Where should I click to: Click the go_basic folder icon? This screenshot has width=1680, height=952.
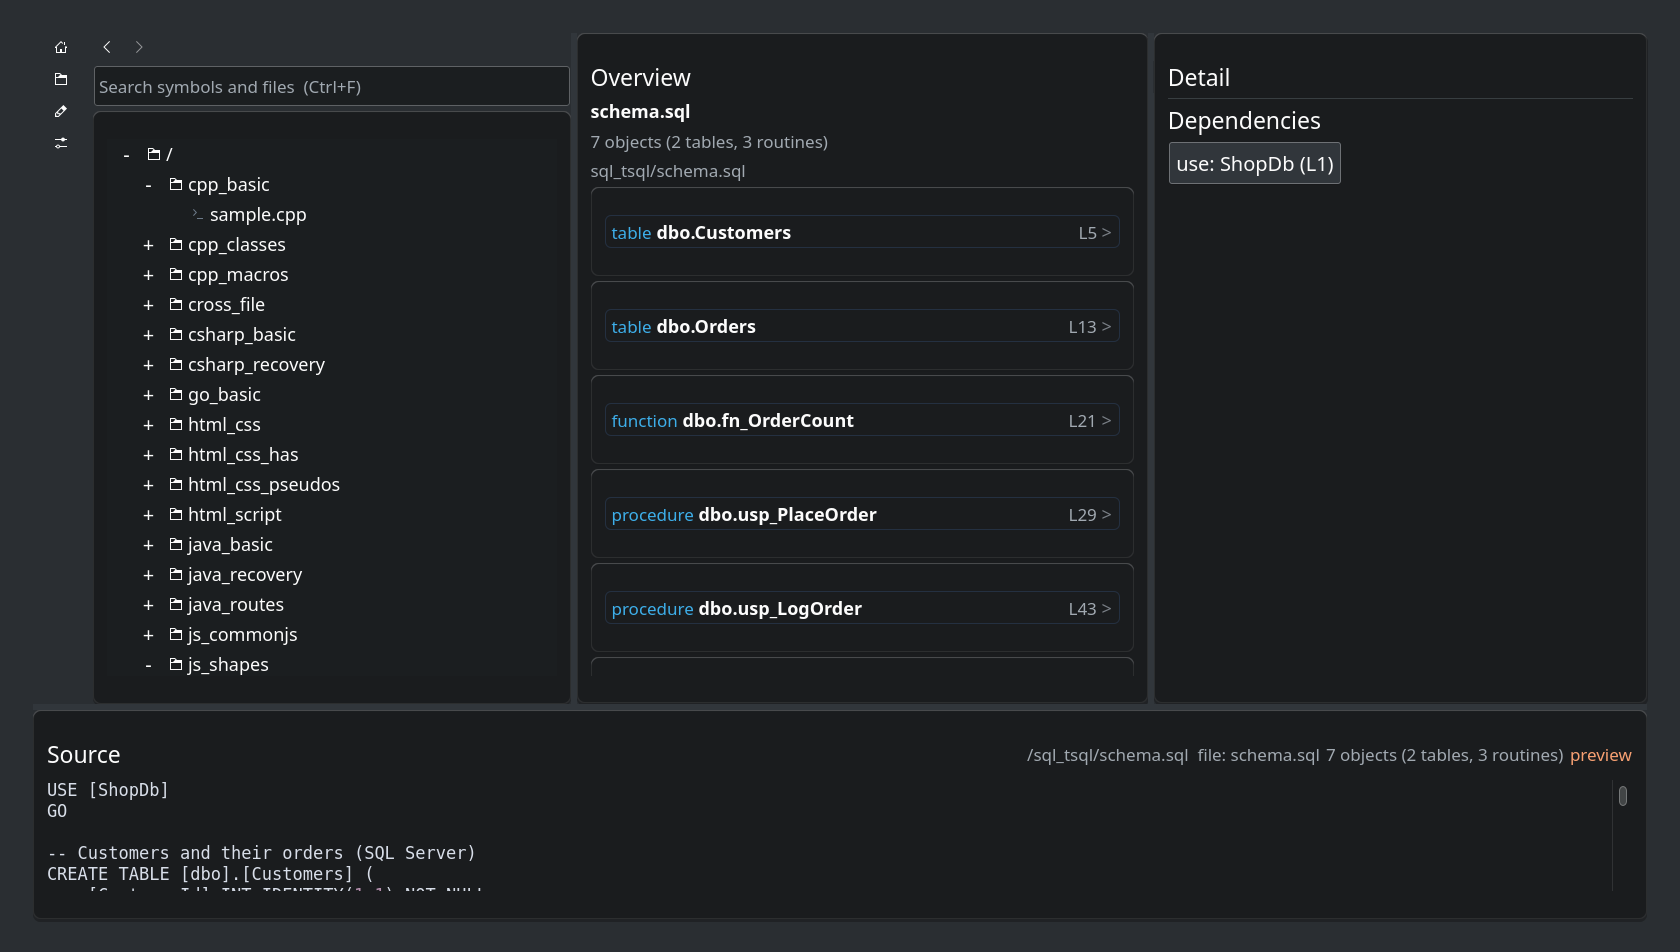(x=176, y=394)
